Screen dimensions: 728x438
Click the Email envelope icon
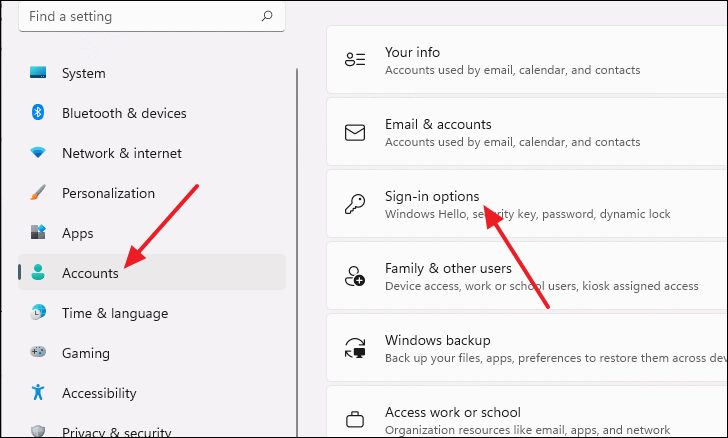[355, 132]
